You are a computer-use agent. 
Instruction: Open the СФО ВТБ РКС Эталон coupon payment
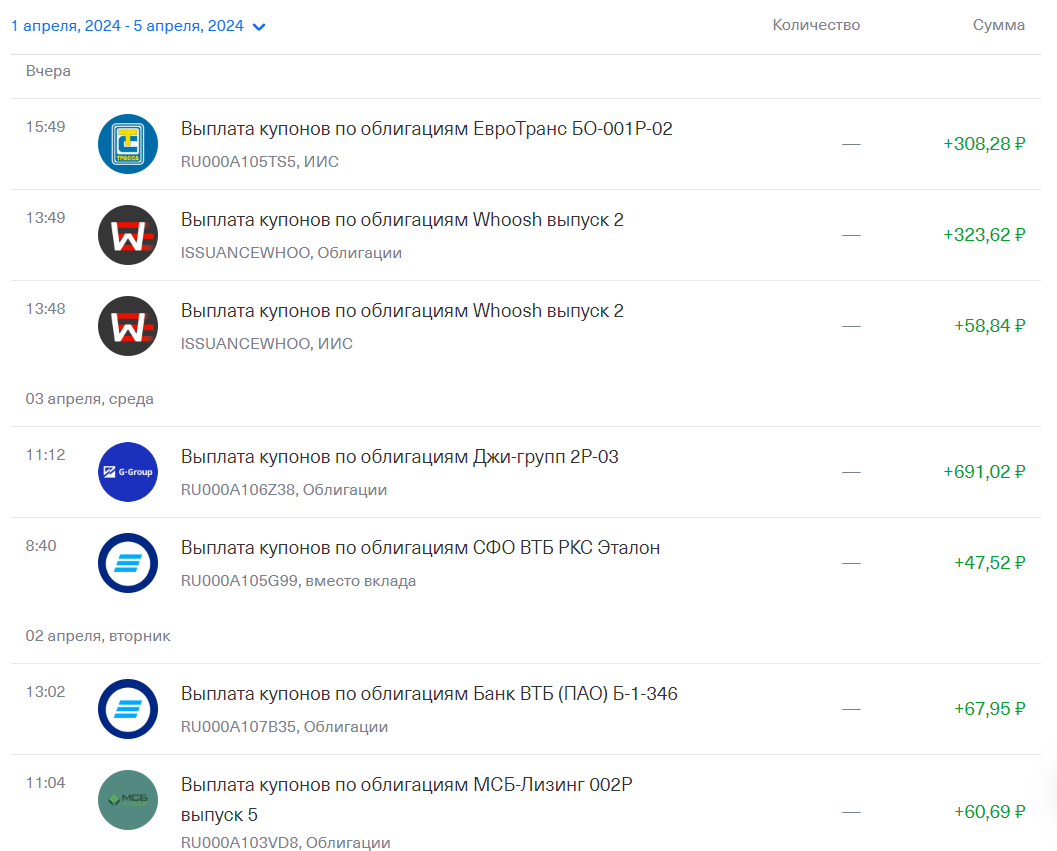click(526, 563)
